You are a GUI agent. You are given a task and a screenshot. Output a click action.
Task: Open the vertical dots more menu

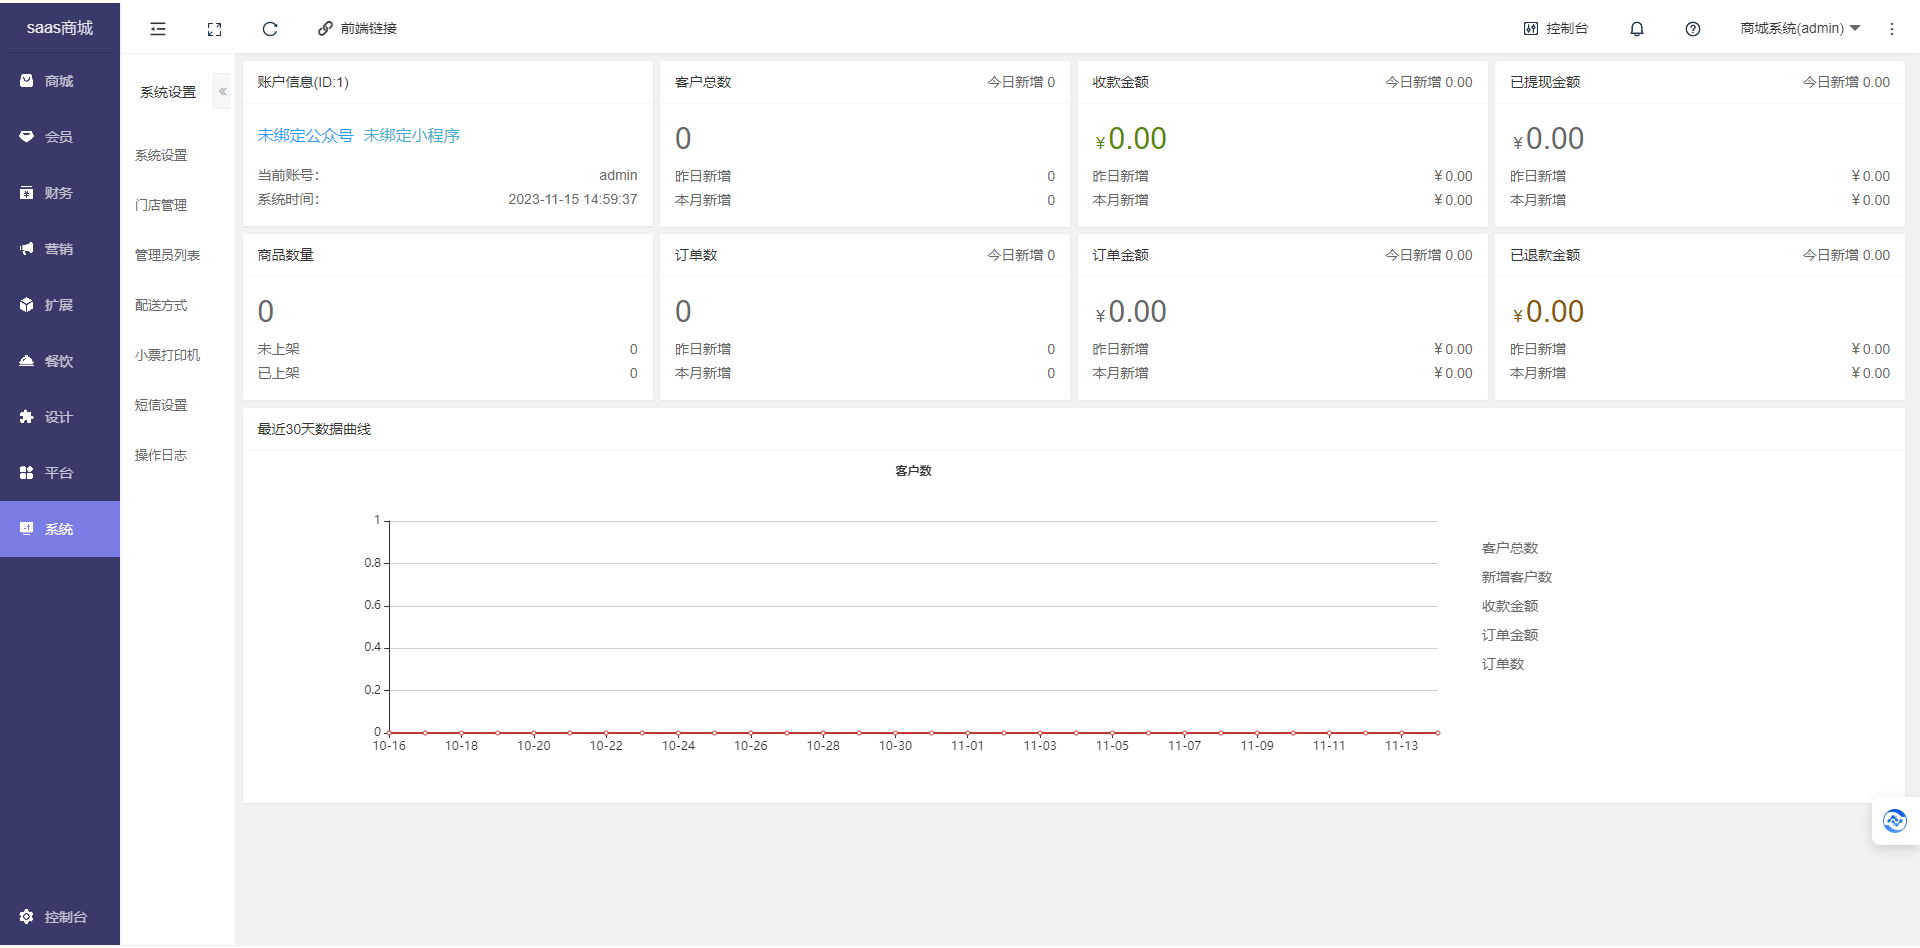[1892, 29]
